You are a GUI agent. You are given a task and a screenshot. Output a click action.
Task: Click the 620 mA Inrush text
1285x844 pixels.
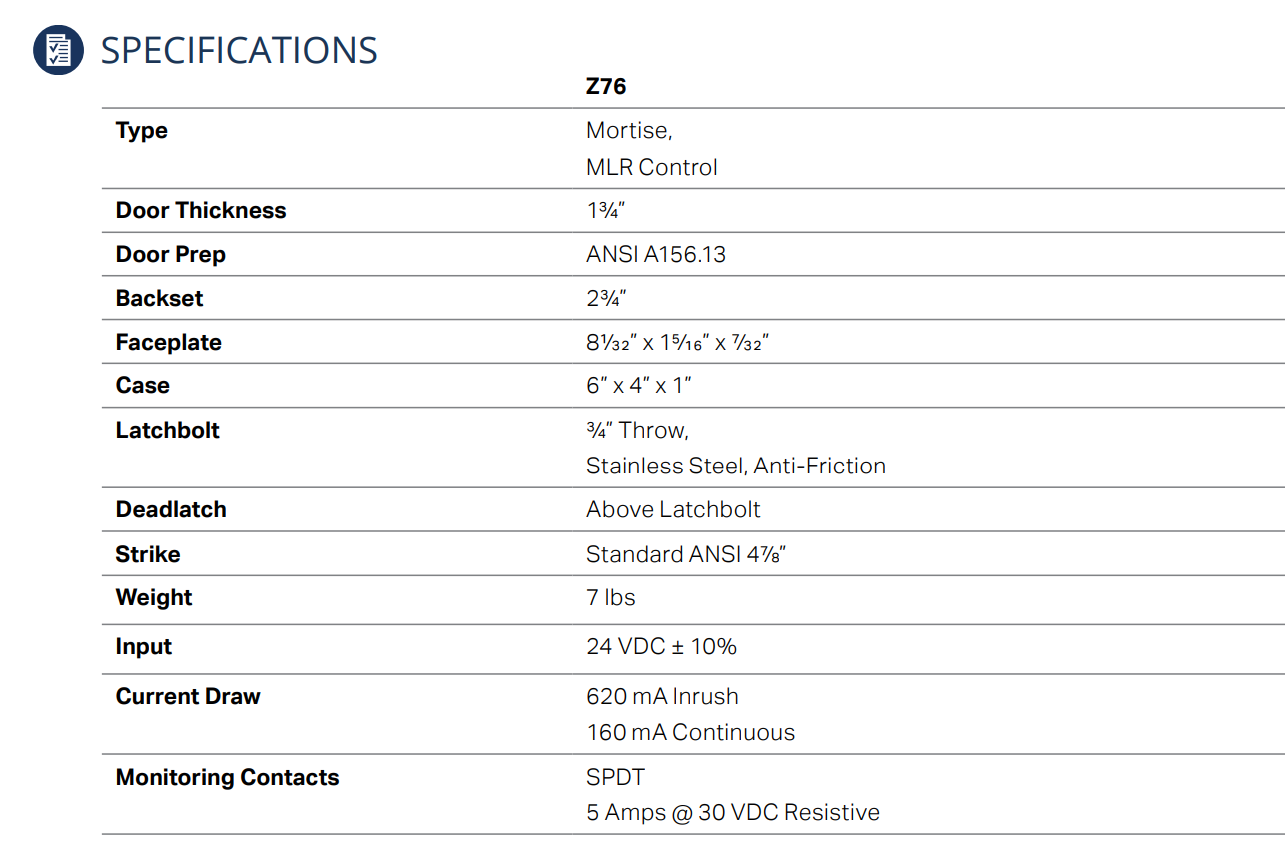(x=662, y=696)
